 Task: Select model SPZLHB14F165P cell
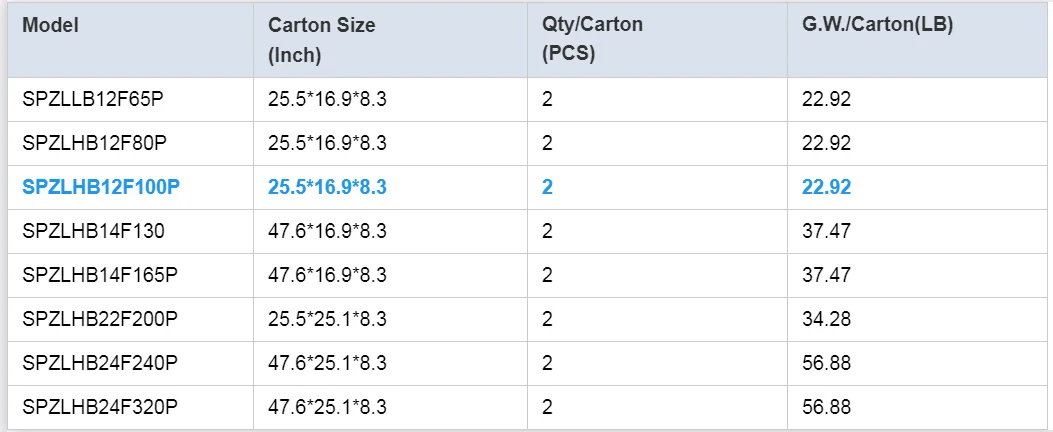(99, 275)
